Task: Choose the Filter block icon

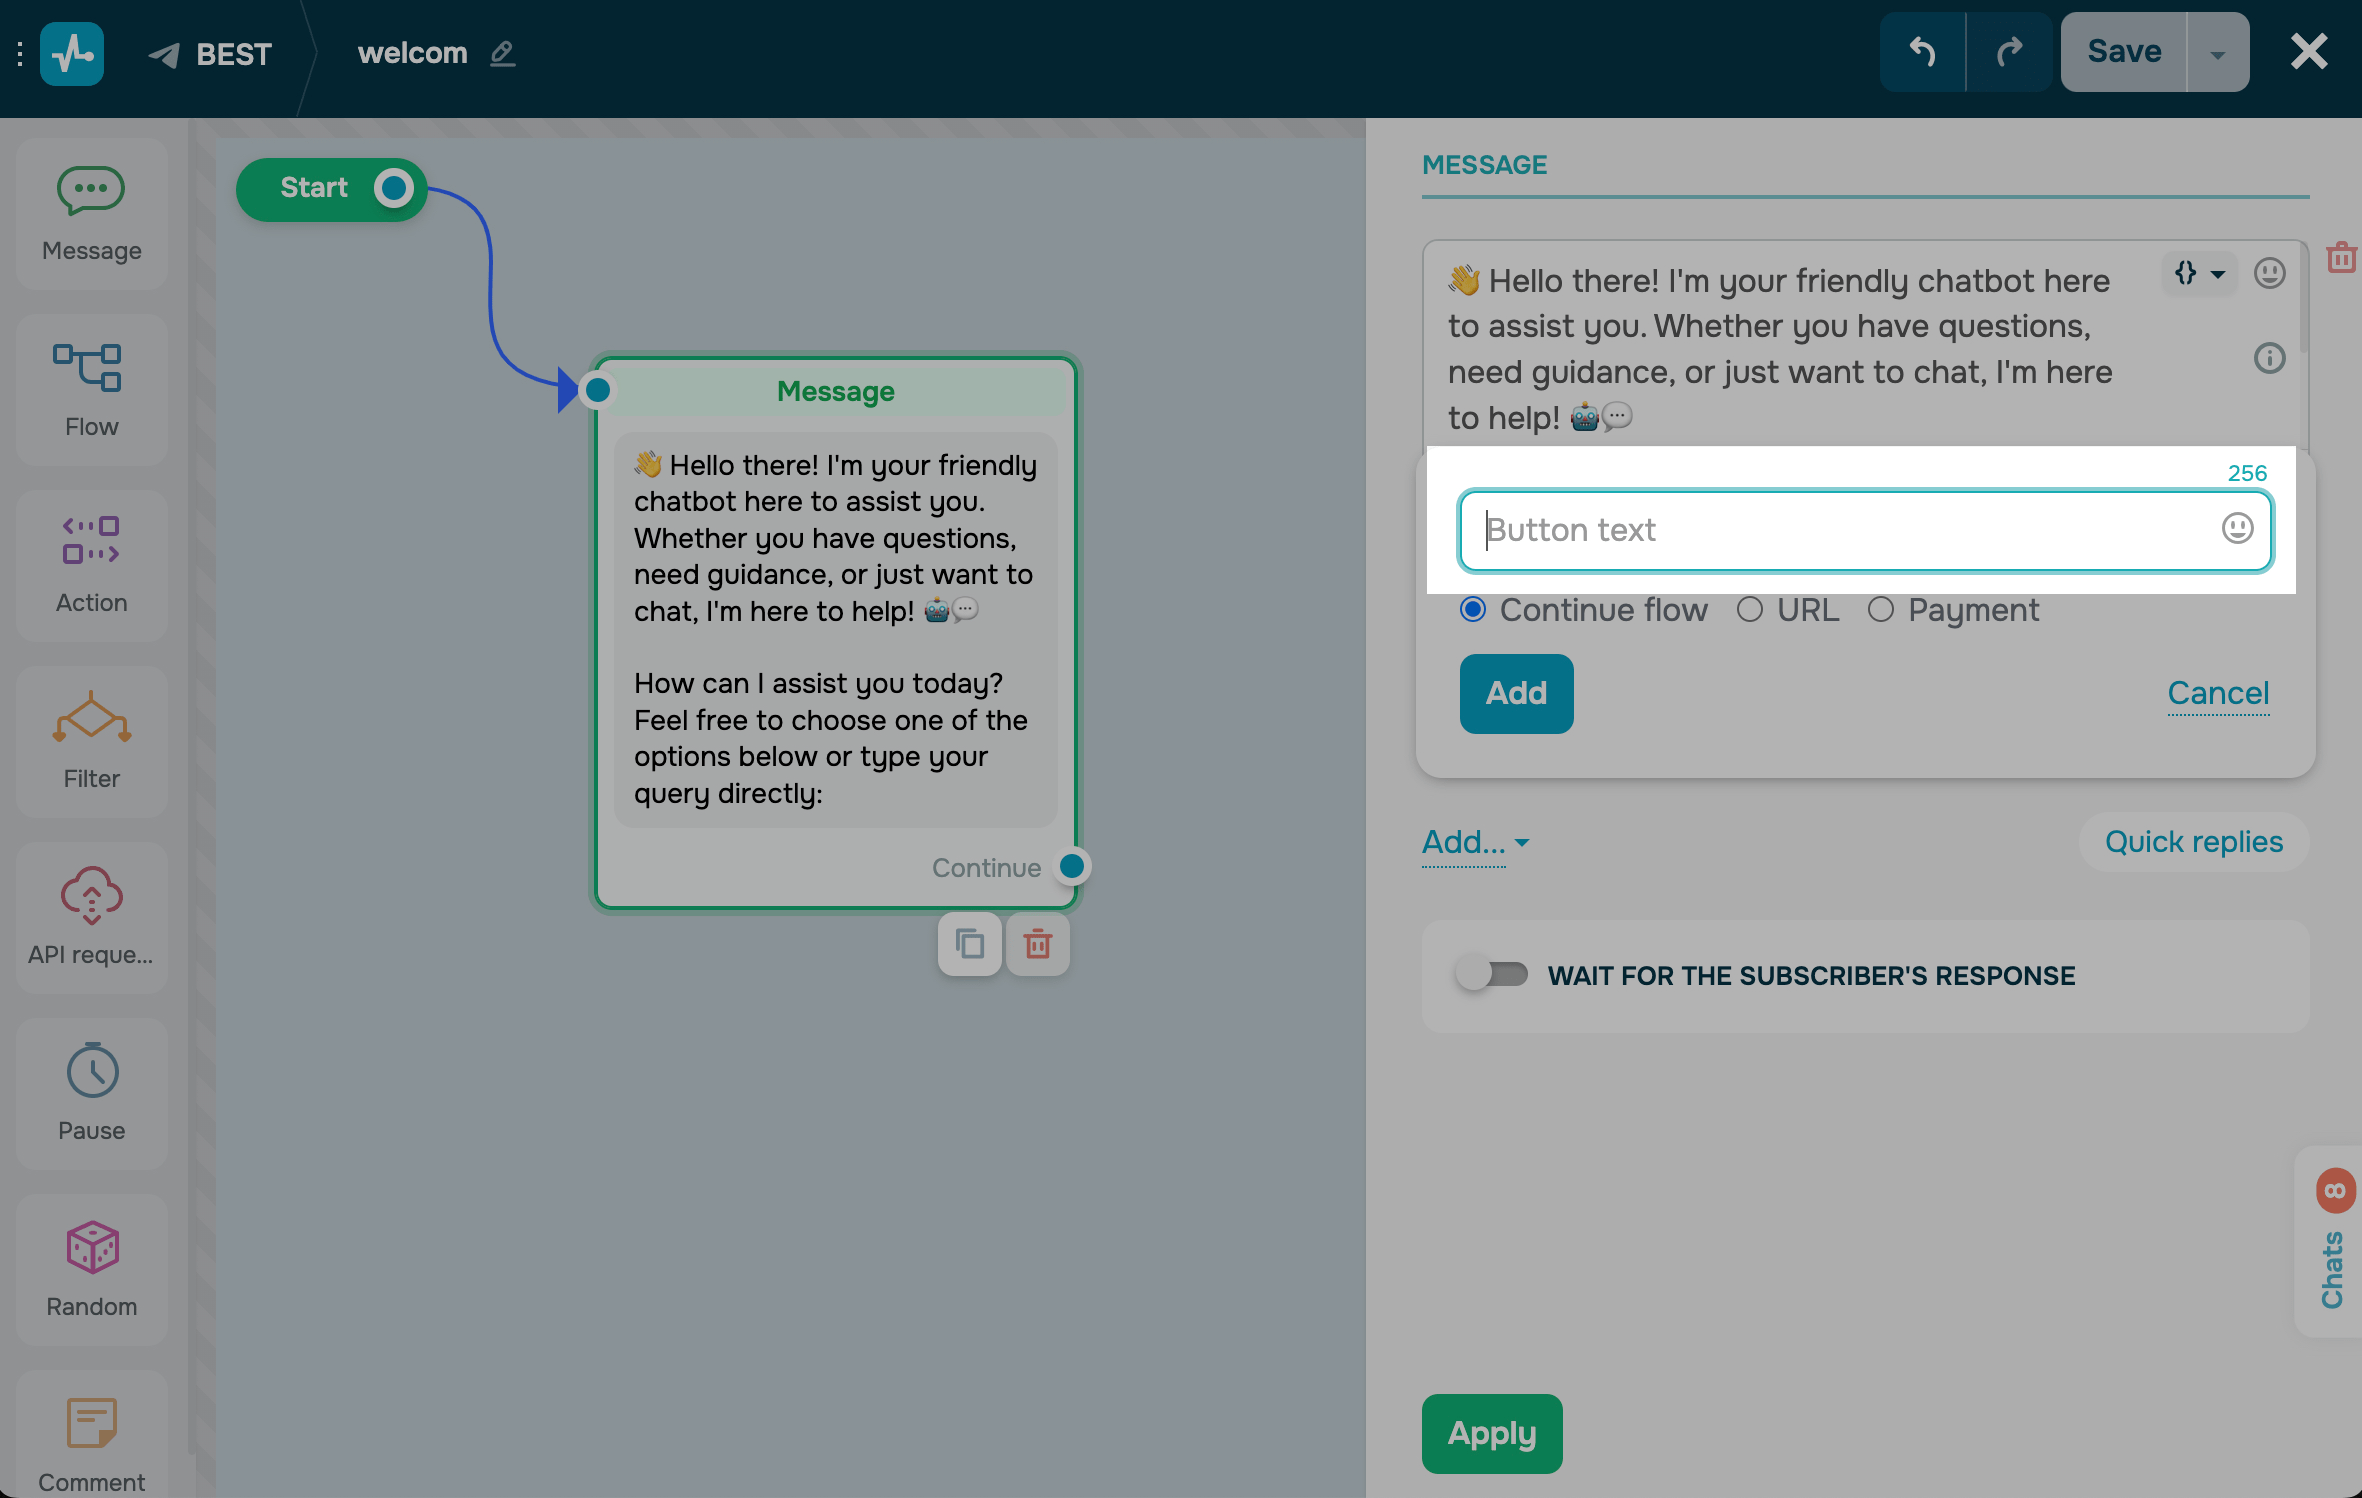Action: (90, 718)
